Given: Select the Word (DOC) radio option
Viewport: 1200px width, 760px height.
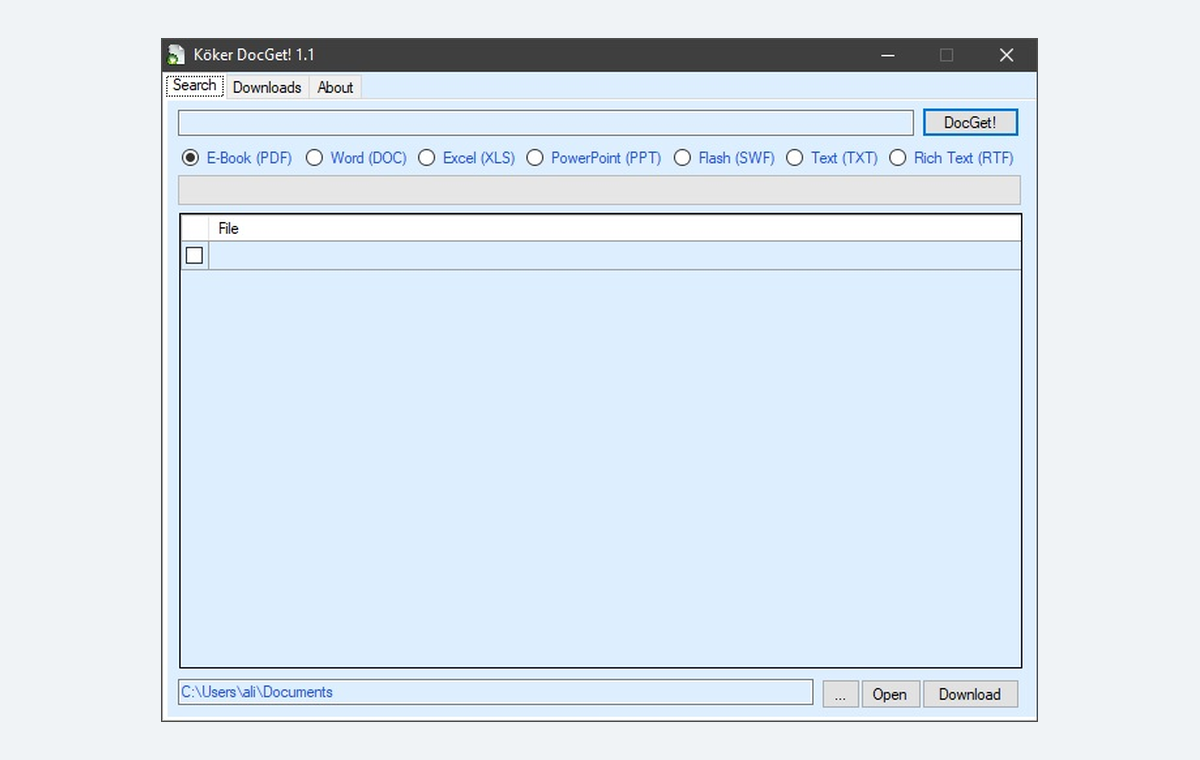Looking at the screenshot, I should [357, 158].
